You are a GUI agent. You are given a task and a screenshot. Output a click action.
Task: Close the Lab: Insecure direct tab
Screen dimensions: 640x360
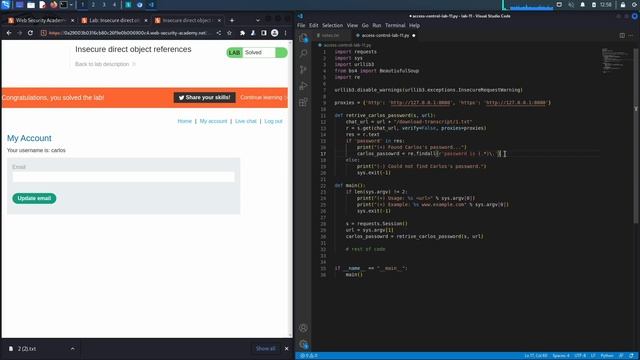point(146,20)
